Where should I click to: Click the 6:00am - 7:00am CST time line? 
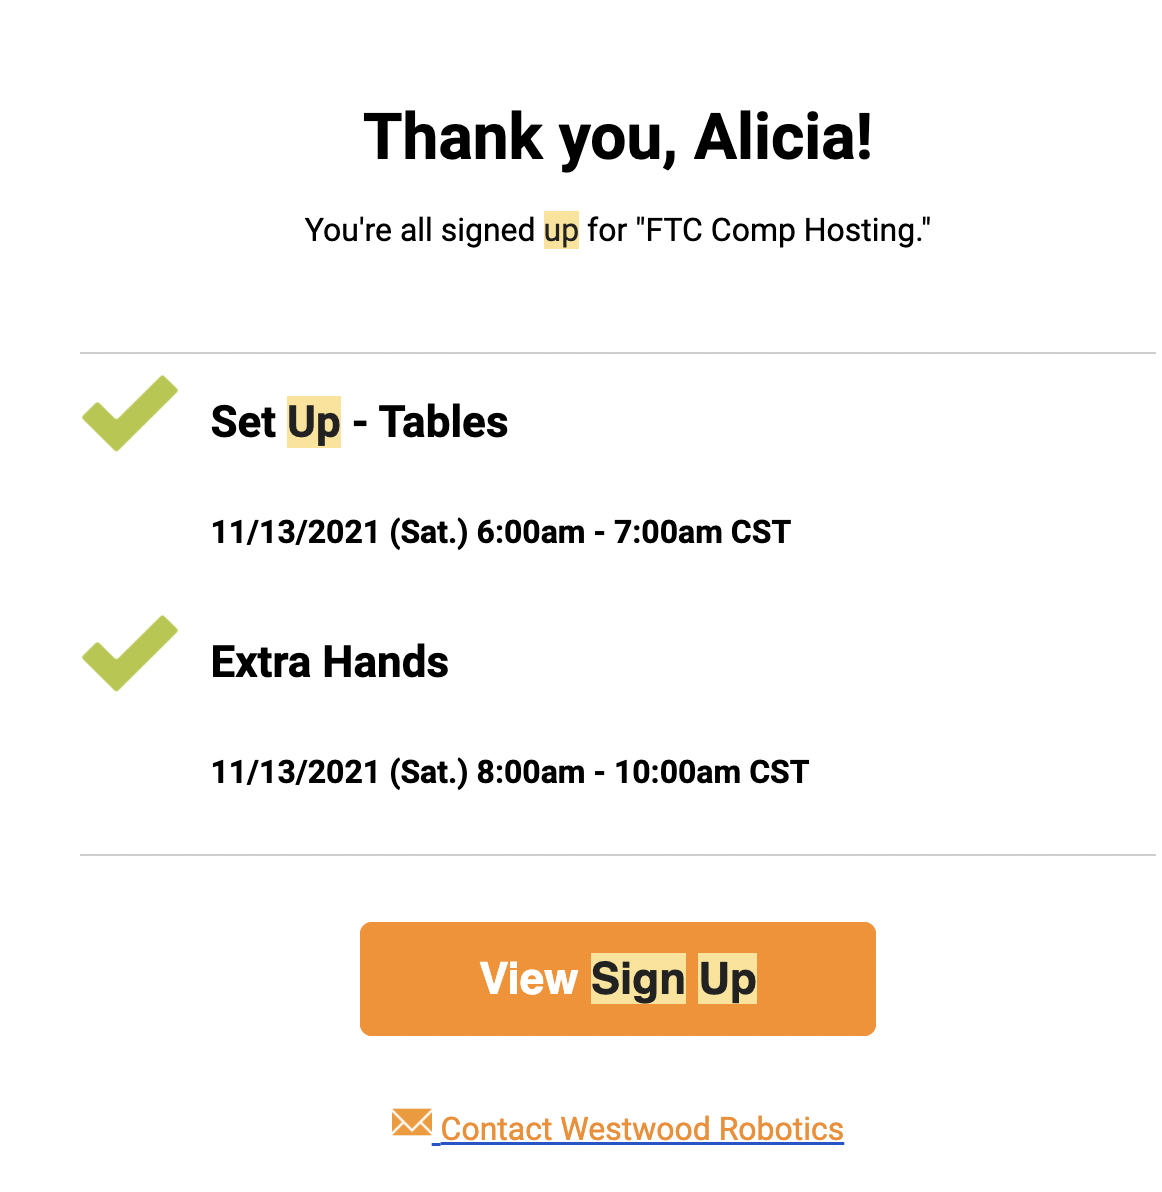coord(501,532)
